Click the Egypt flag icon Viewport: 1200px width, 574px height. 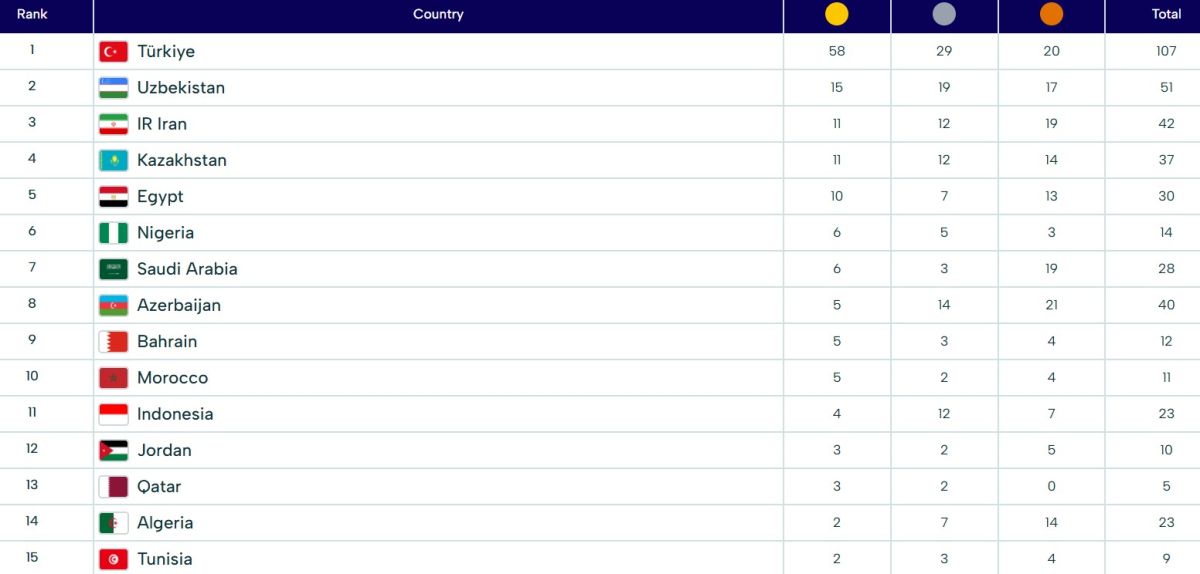[x=113, y=197]
